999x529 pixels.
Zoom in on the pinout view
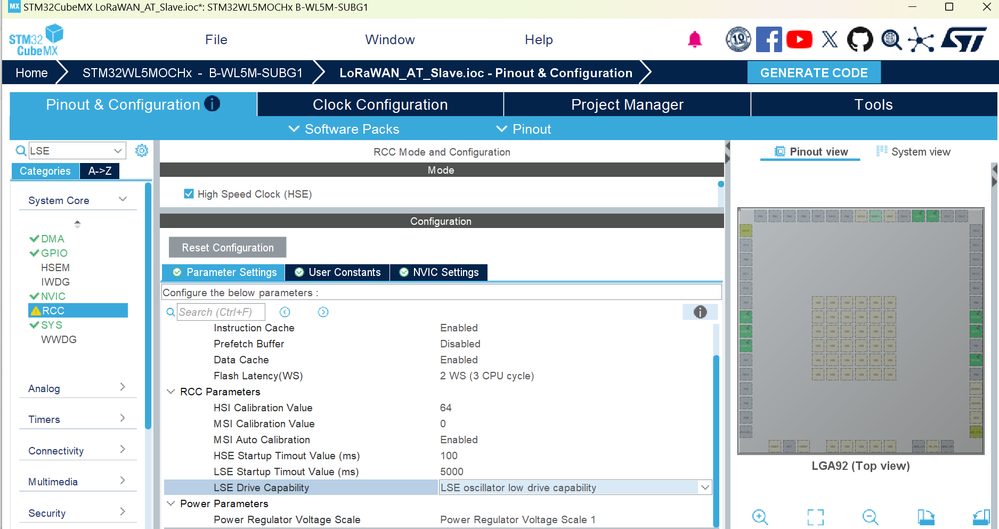pyautogui.click(x=759, y=516)
